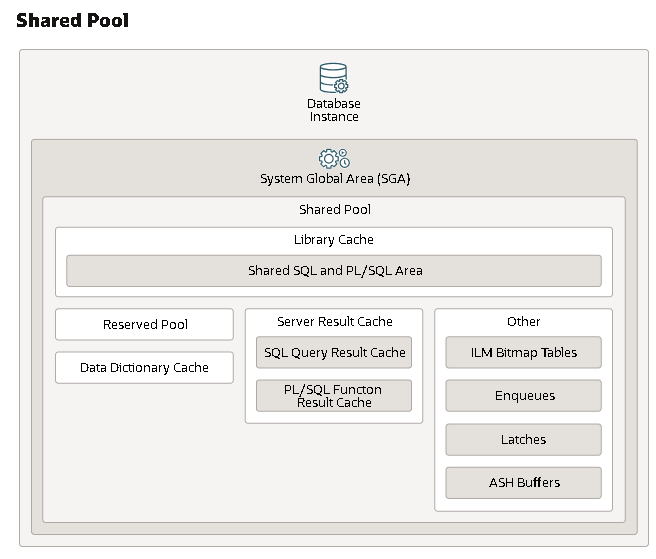
Task: Click the Shared Pool container label
Action: (334, 210)
